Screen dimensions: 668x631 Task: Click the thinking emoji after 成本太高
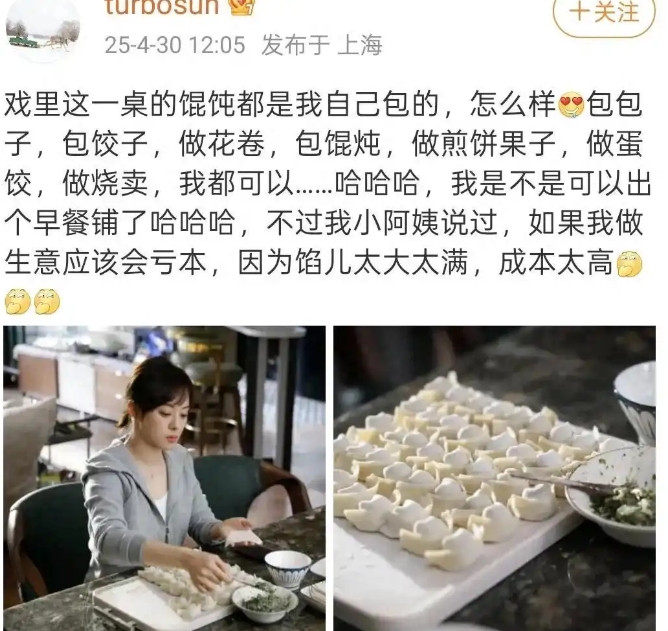[x=629, y=264]
